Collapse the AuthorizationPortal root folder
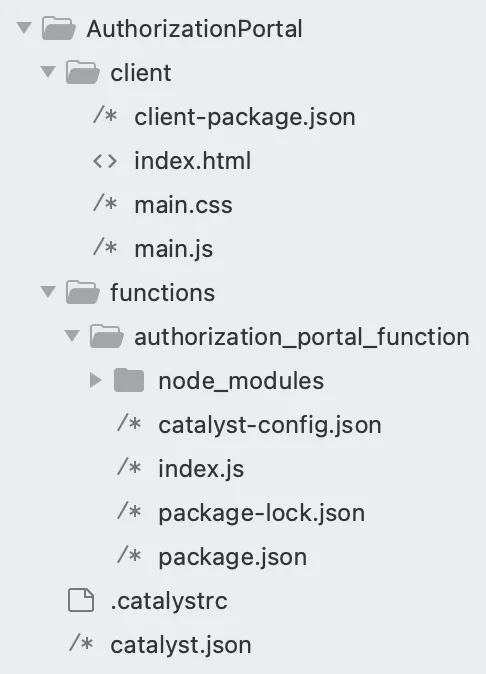This screenshot has height=674, width=486. click(24, 28)
